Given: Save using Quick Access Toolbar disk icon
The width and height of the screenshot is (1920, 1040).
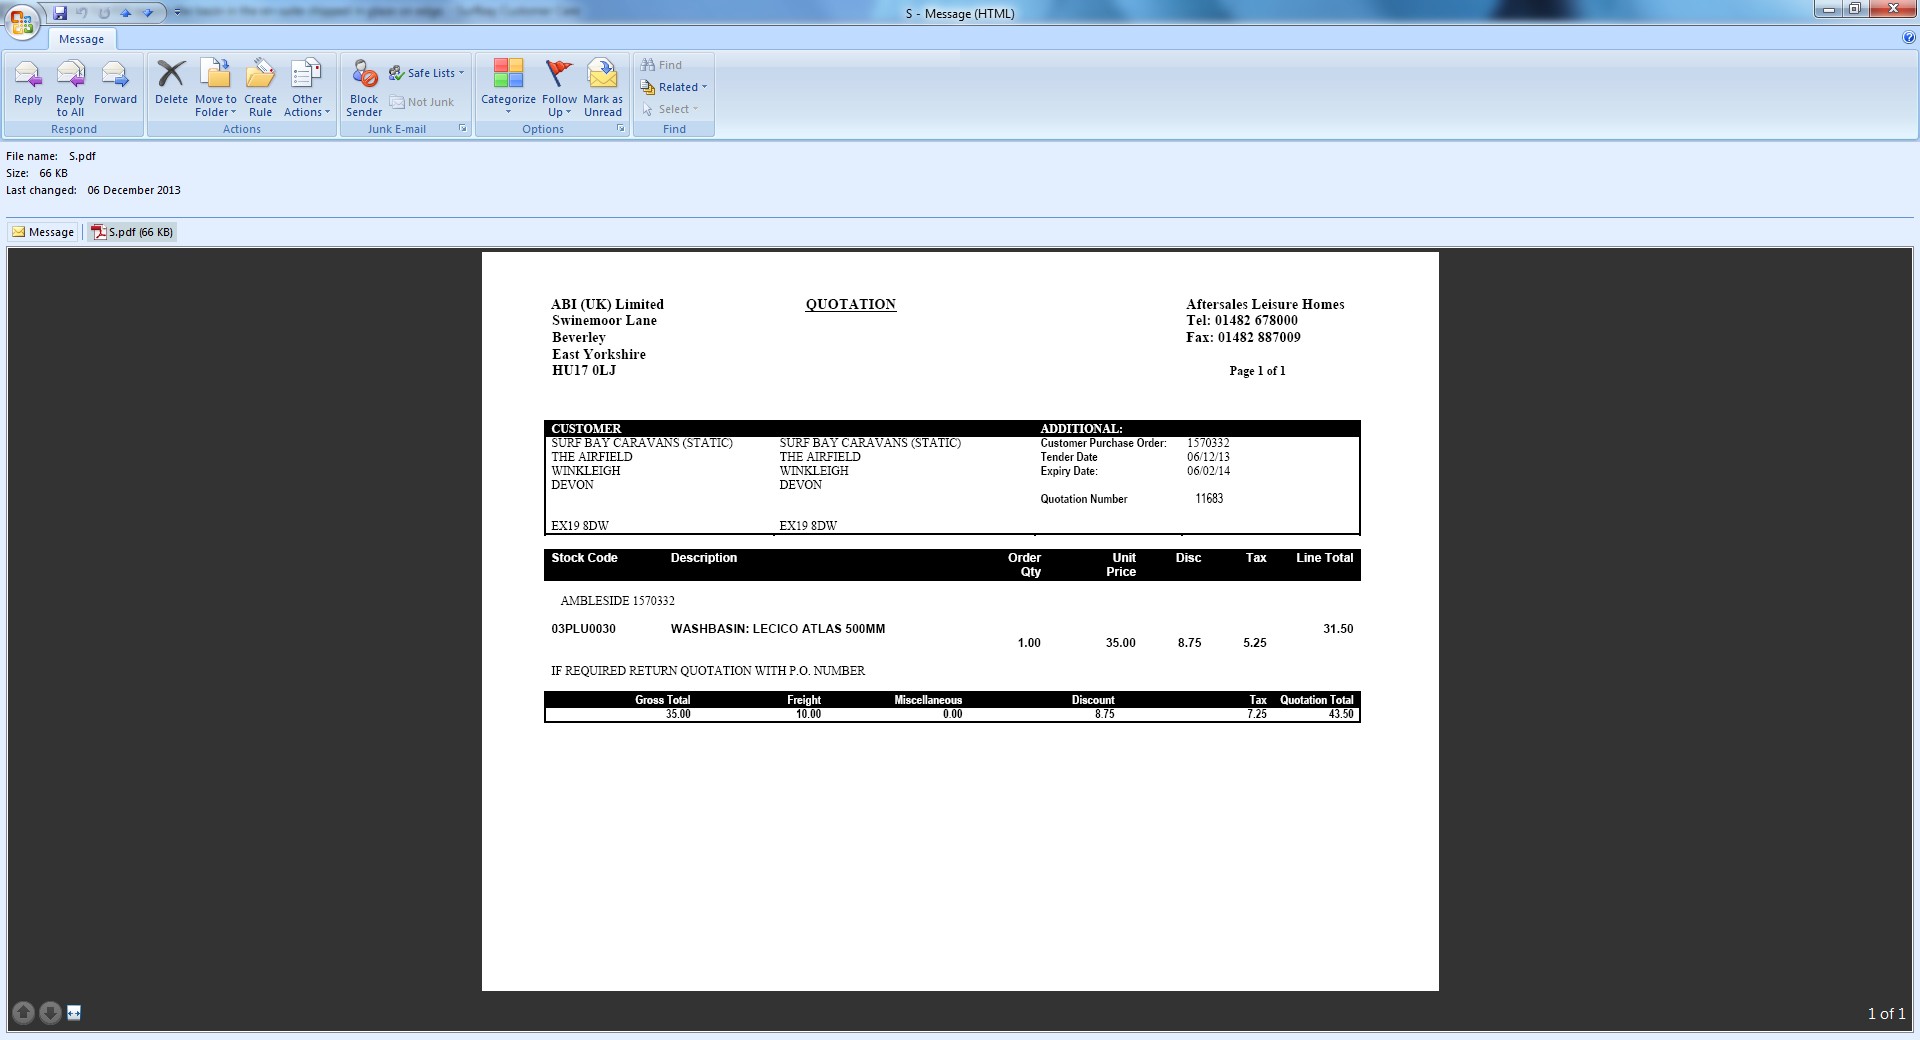Looking at the screenshot, I should [60, 13].
